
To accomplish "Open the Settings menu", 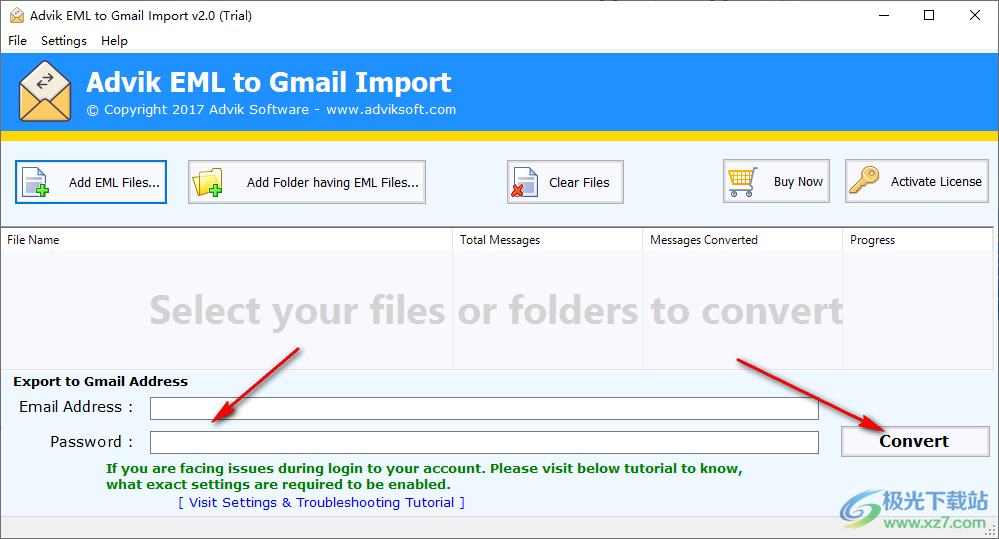I will 64,41.
